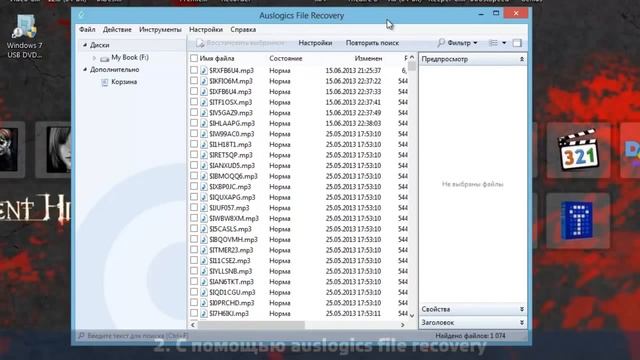The width and height of the screenshot is (640, 360).
Task: Expand the Заголовок panel
Action: 522,322
